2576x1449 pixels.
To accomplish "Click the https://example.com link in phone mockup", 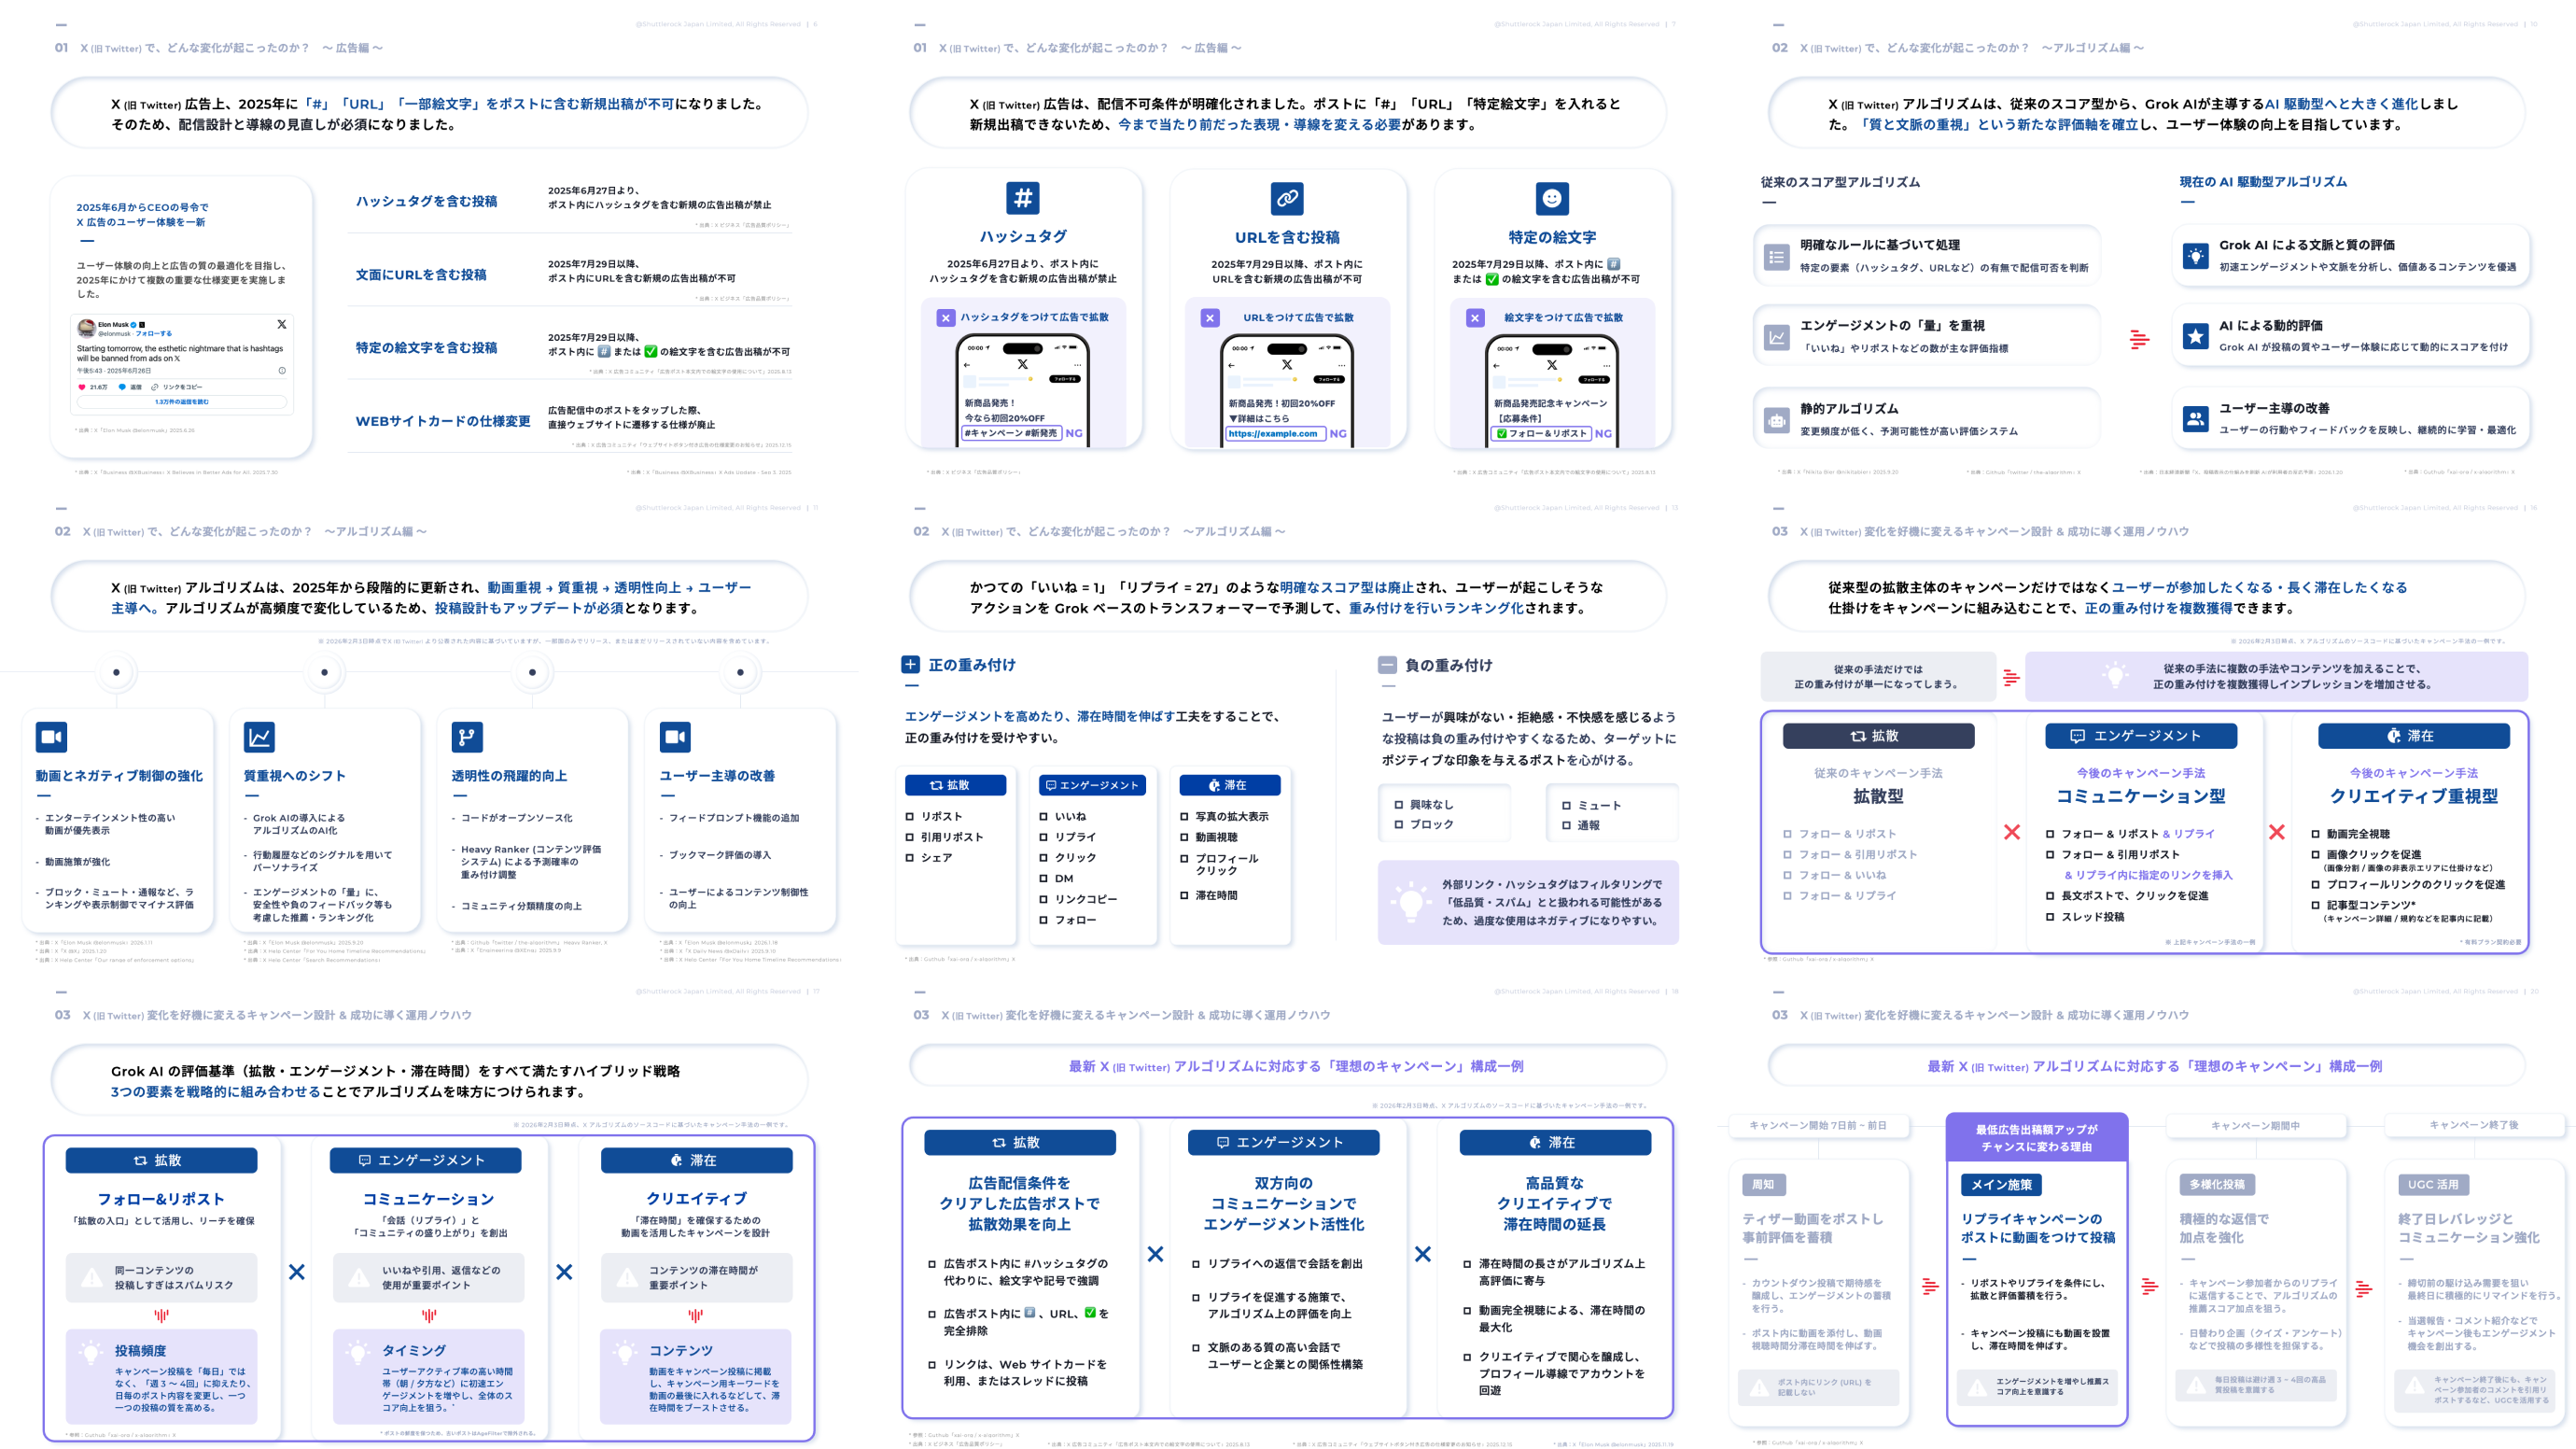I will [x=1273, y=434].
